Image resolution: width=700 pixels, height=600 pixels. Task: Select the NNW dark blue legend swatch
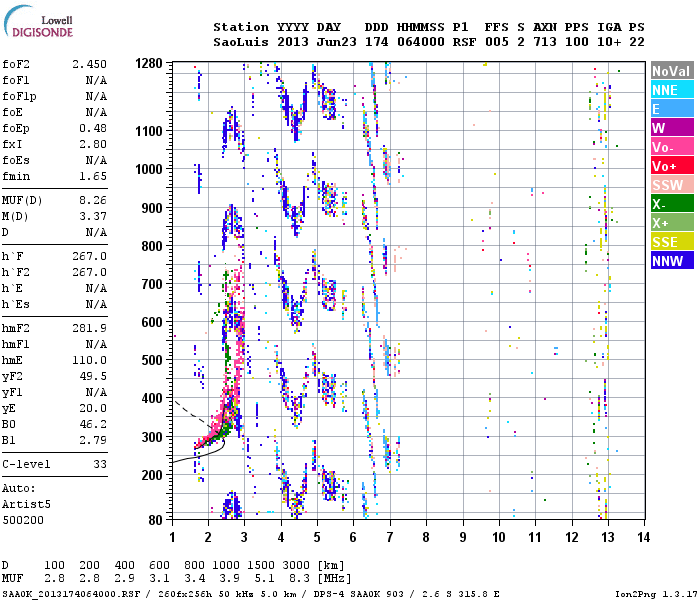[672, 261]
